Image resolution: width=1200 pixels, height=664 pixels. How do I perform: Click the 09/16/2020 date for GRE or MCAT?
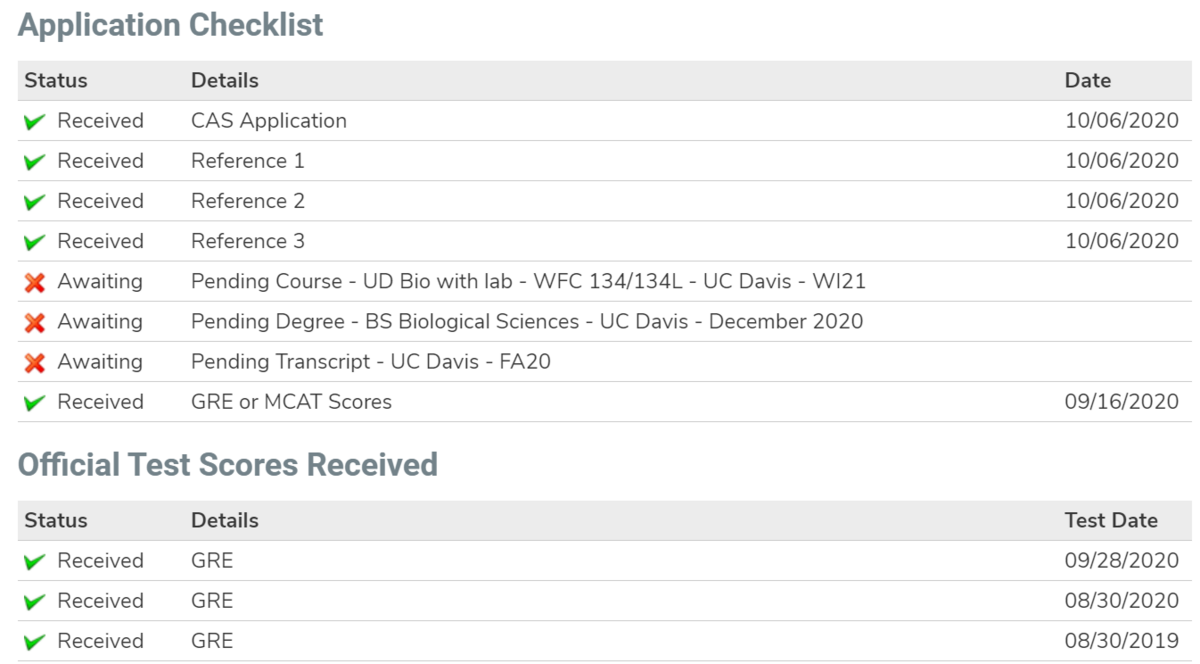click(x=1121, y=401)
